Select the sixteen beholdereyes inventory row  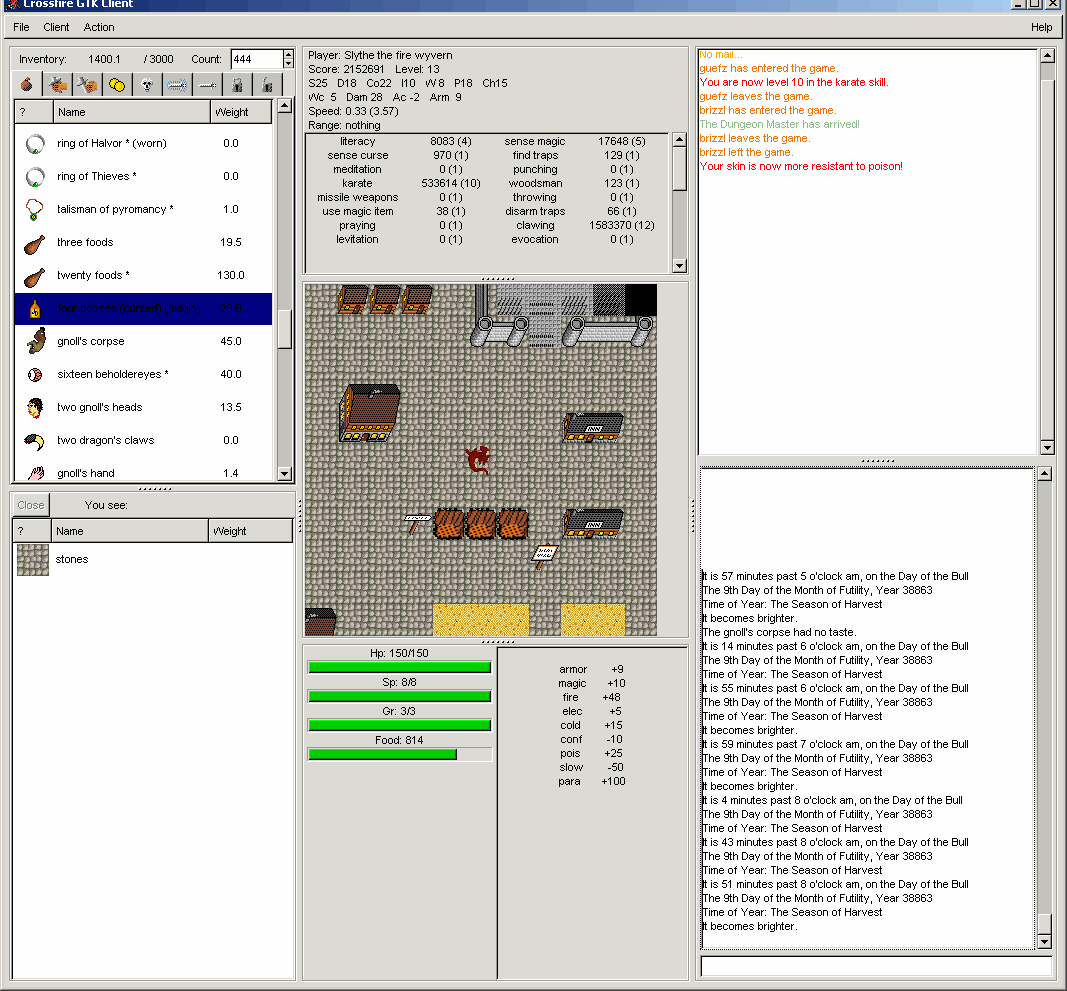point(112,374)
